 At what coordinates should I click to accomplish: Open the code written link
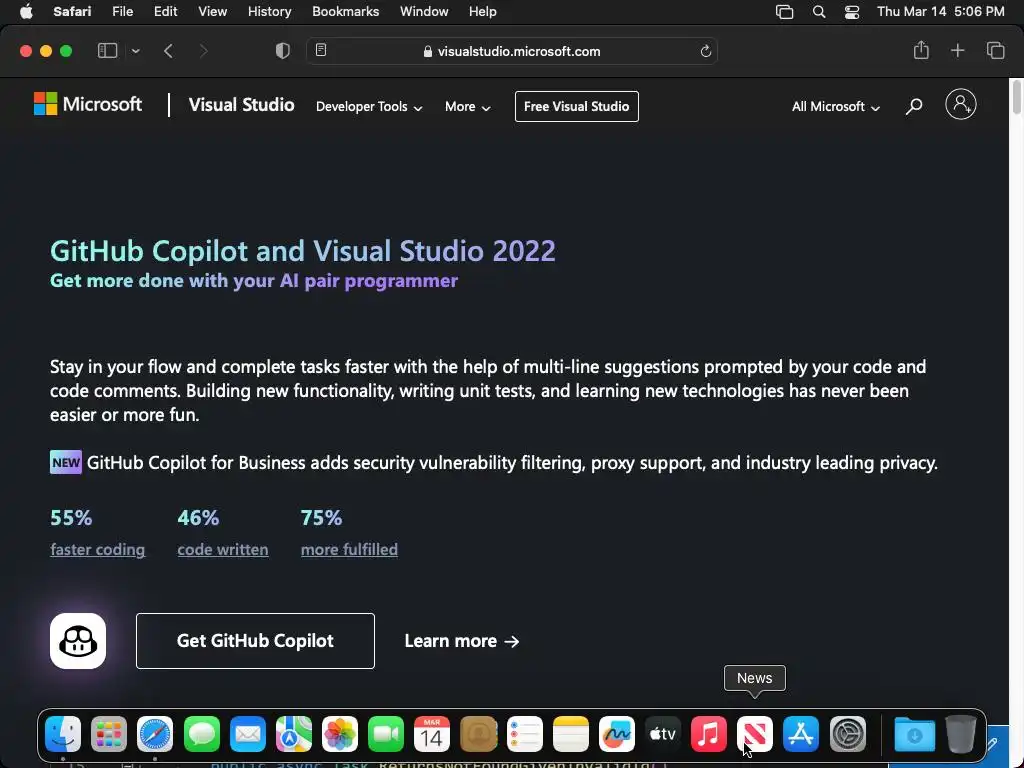click(223, 549)
